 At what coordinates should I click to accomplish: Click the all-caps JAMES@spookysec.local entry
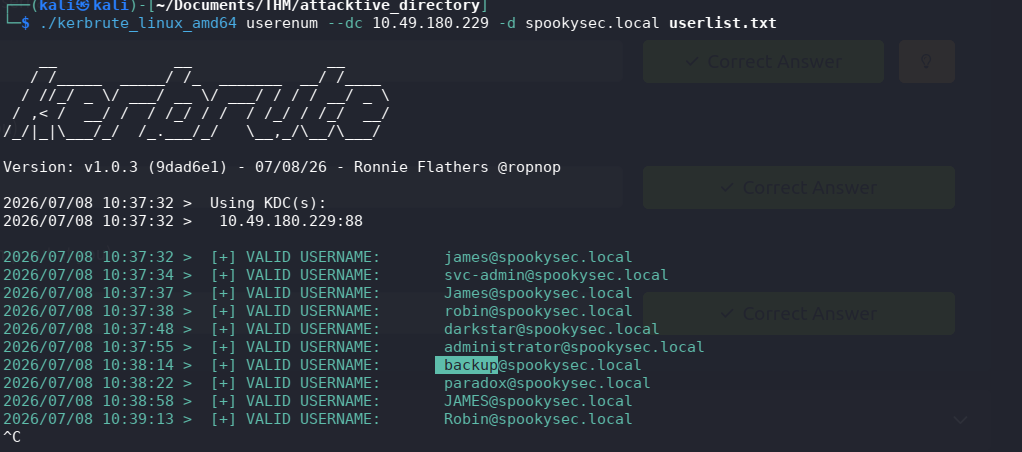point(538,401)
